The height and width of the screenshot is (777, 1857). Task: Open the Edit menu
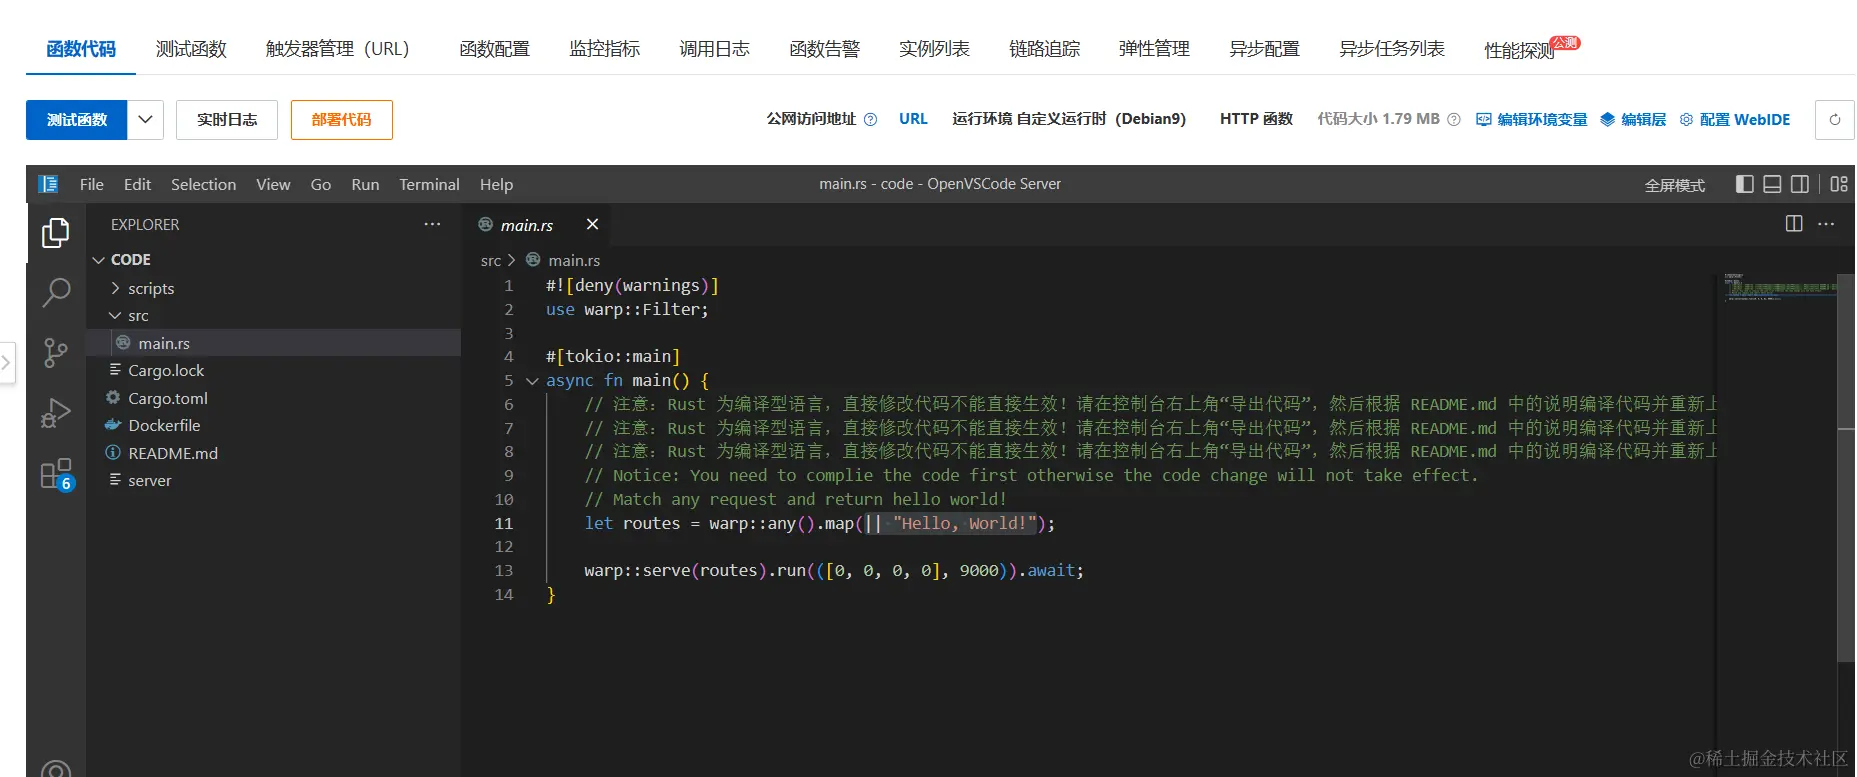tap(137, 184)
